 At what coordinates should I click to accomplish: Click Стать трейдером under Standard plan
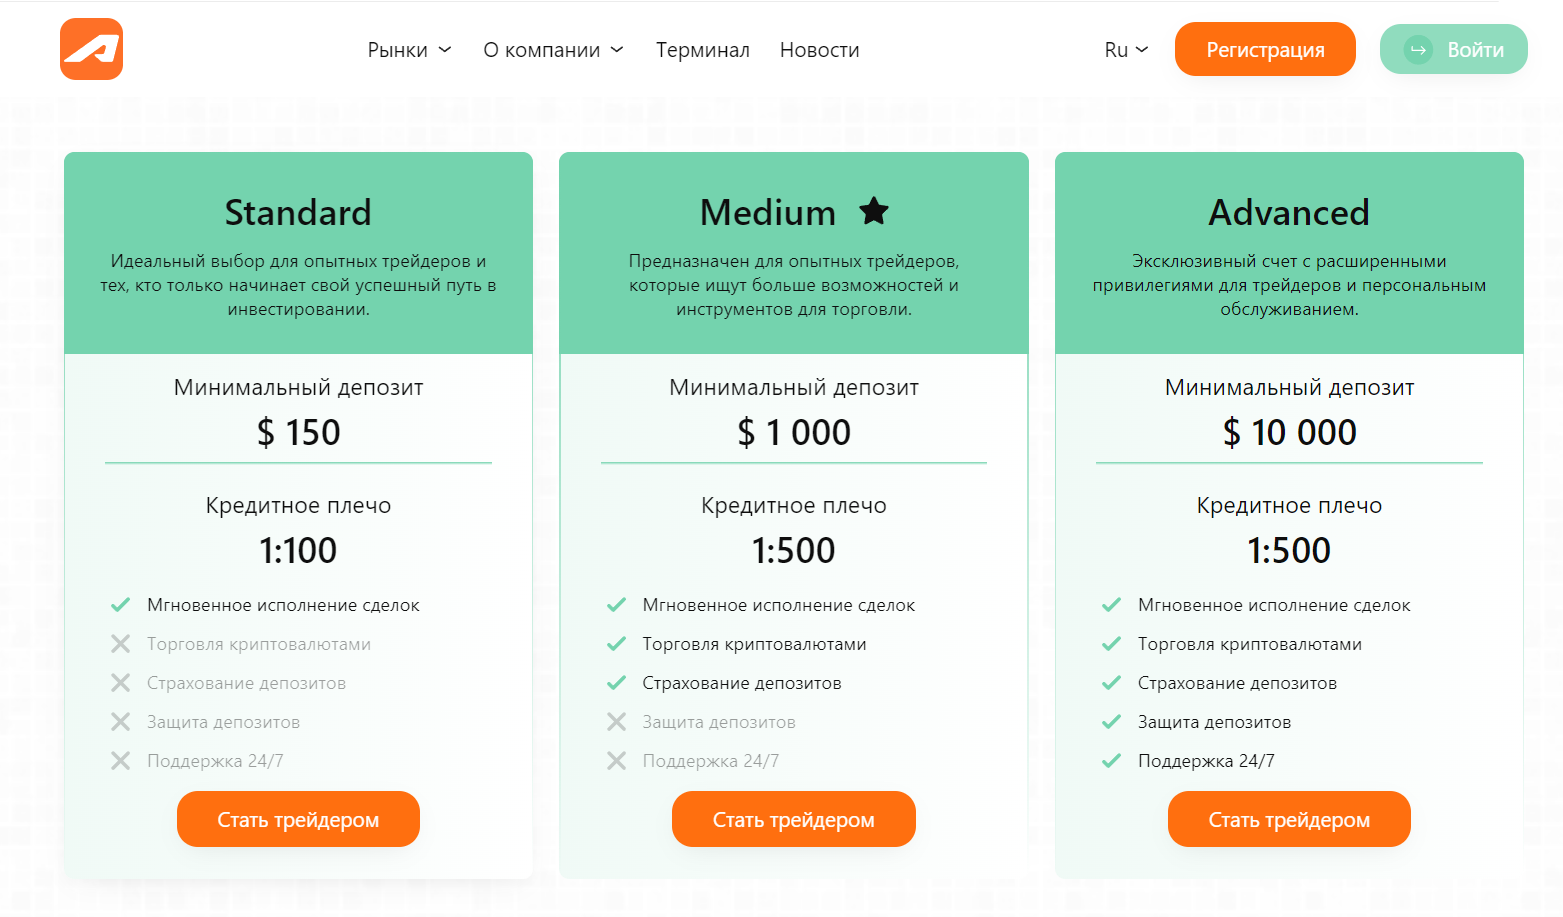click(x=298, y=819)
